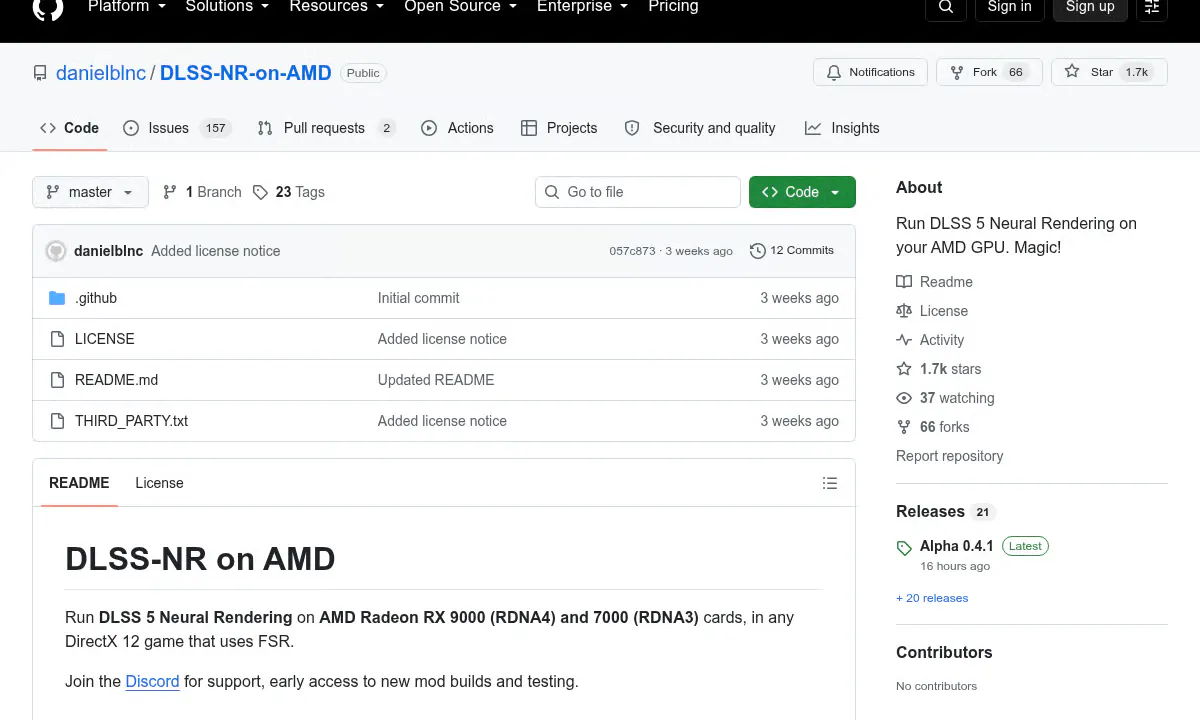The image size is (1200, 720).
Task: Expand the Enterprise menu
Action: (x=582, y=6)
